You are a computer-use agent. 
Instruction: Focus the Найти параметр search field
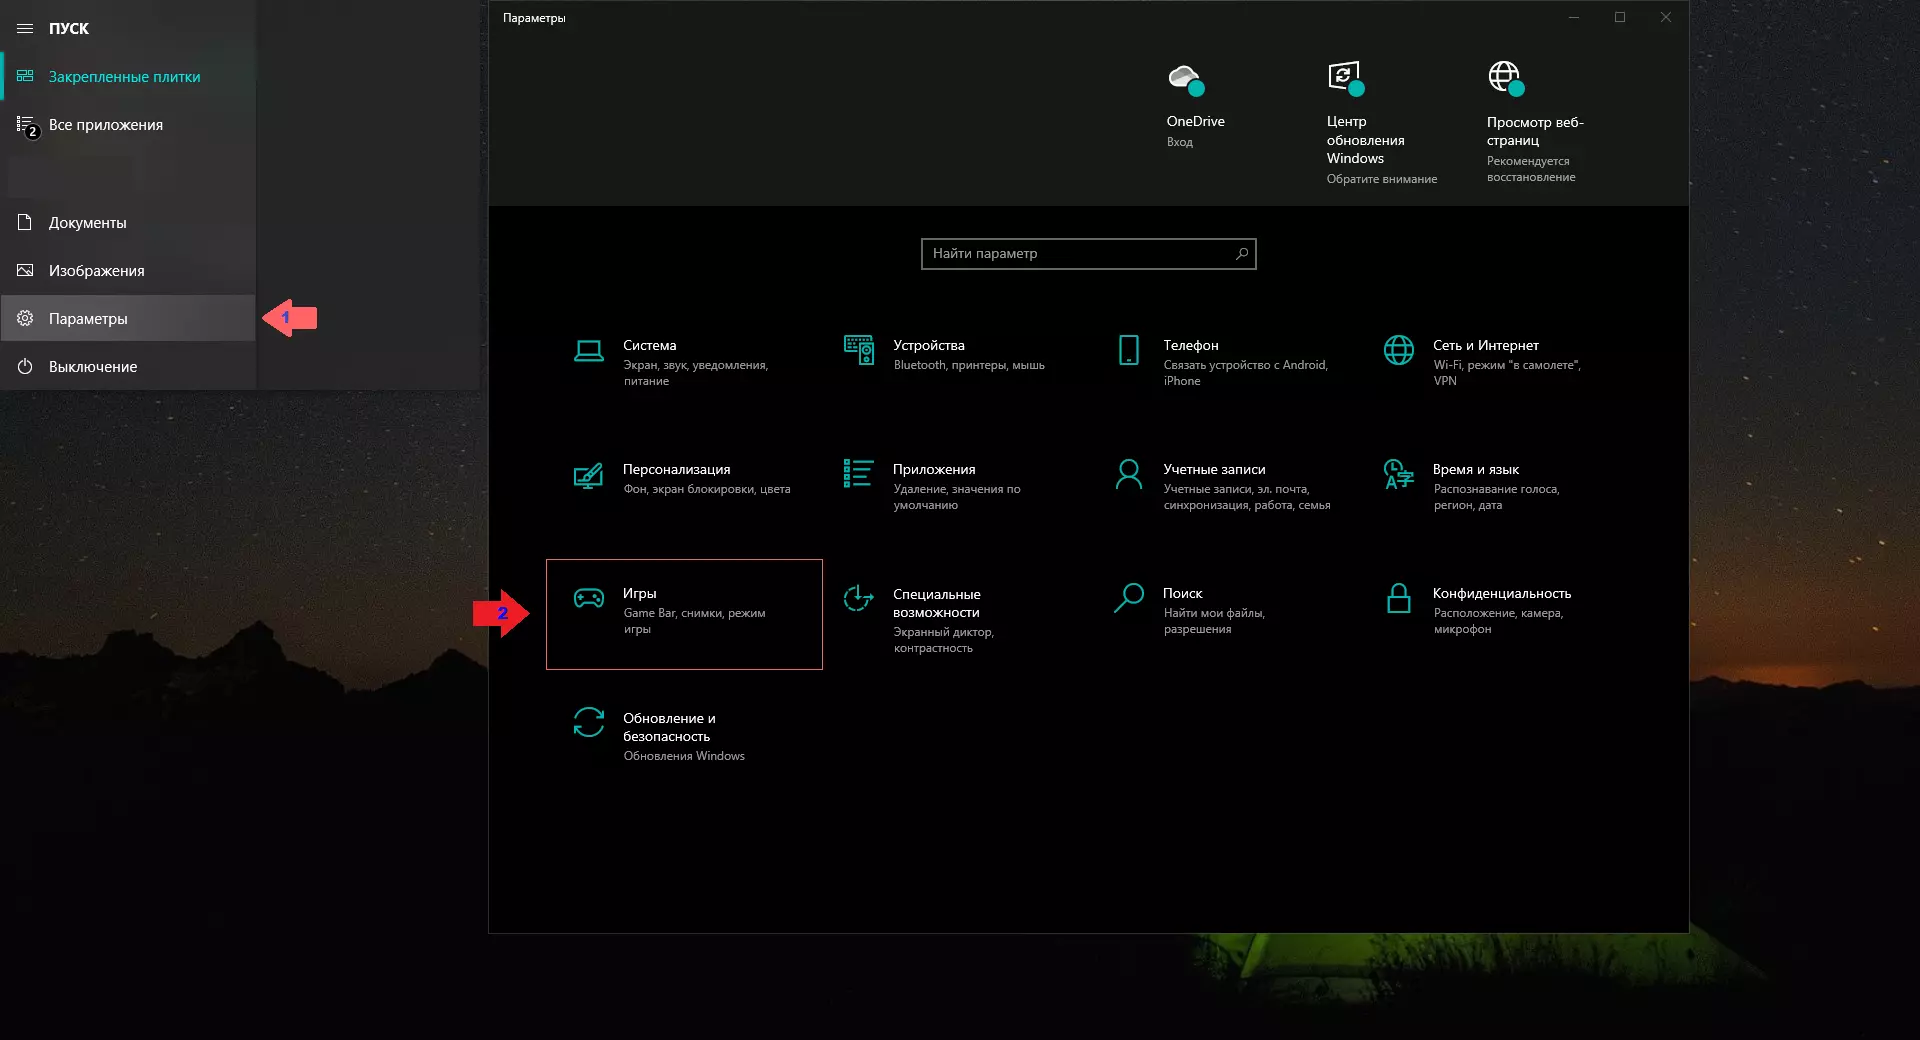pos(1088,254)
